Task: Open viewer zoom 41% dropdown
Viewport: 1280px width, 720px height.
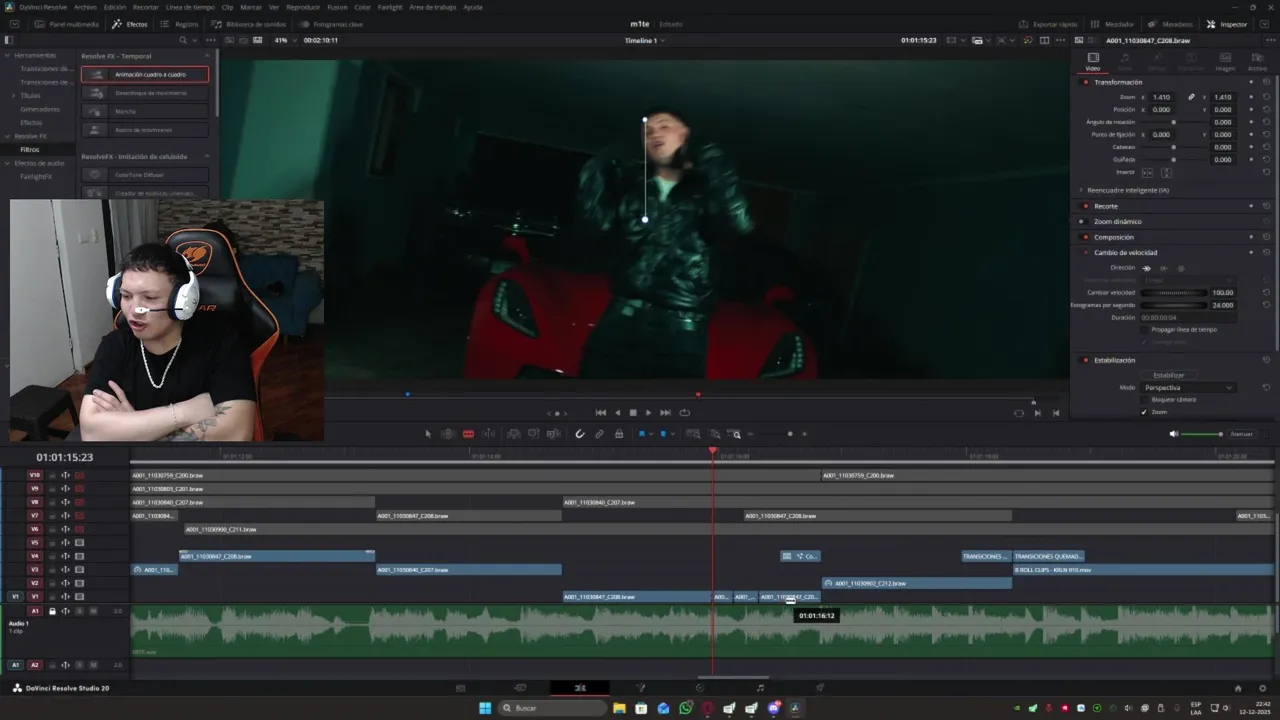Action: 285,40
